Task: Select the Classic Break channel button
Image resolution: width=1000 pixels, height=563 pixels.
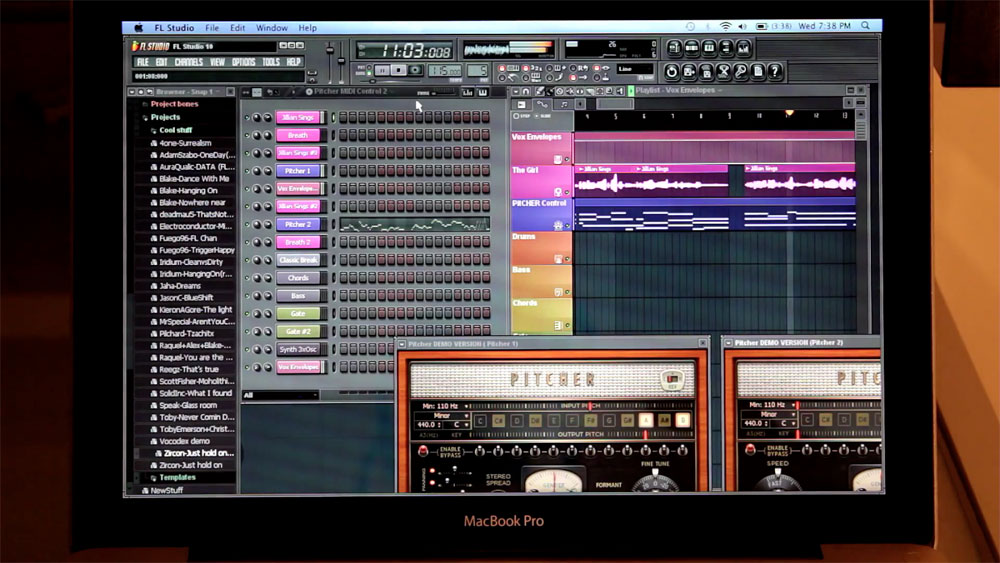Action: tap(298, 260)
